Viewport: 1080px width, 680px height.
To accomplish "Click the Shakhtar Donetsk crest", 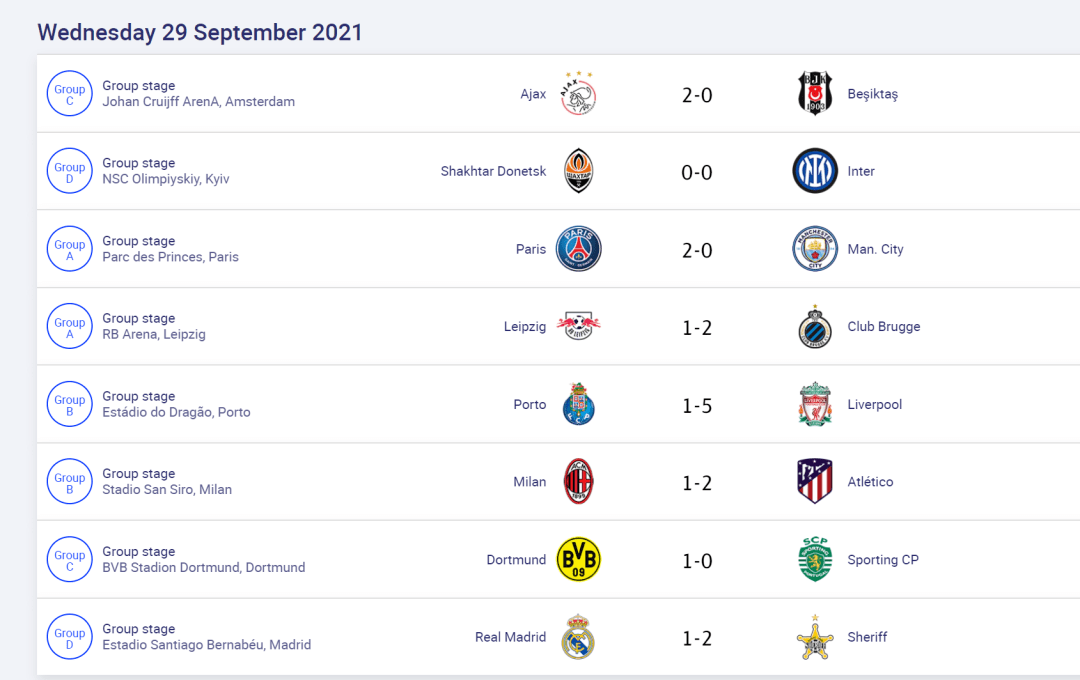I will (579, 171).
